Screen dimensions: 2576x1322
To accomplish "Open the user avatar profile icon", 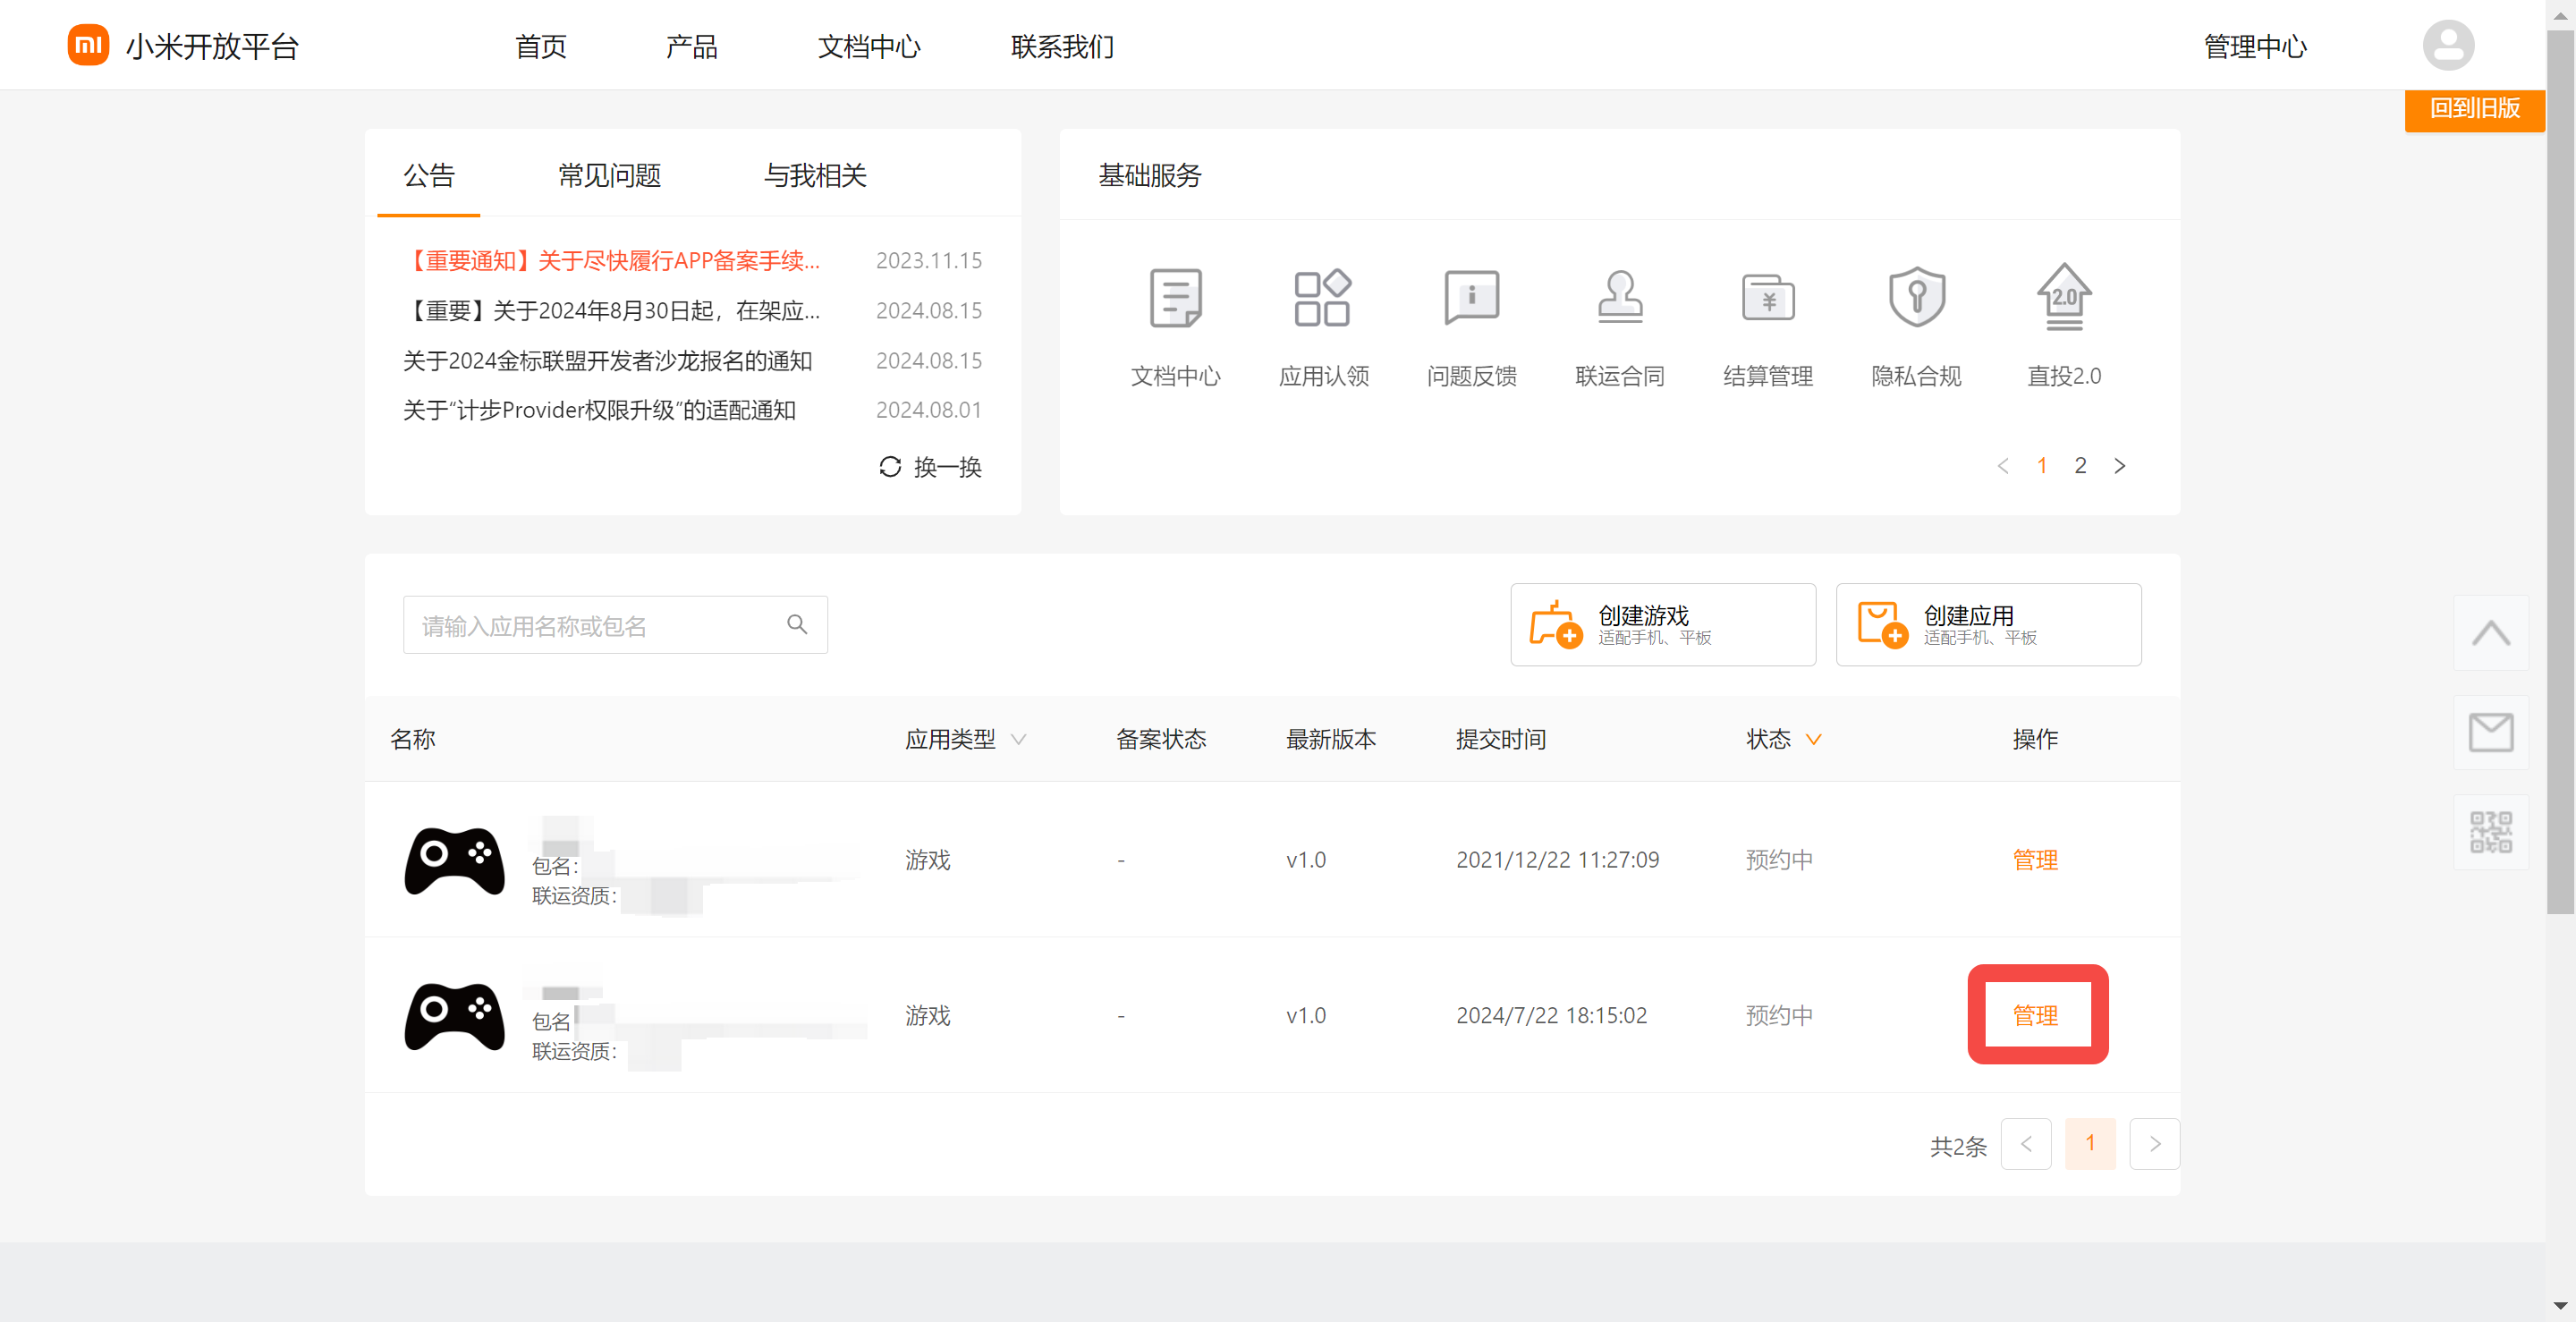I will click(2448, 45).
